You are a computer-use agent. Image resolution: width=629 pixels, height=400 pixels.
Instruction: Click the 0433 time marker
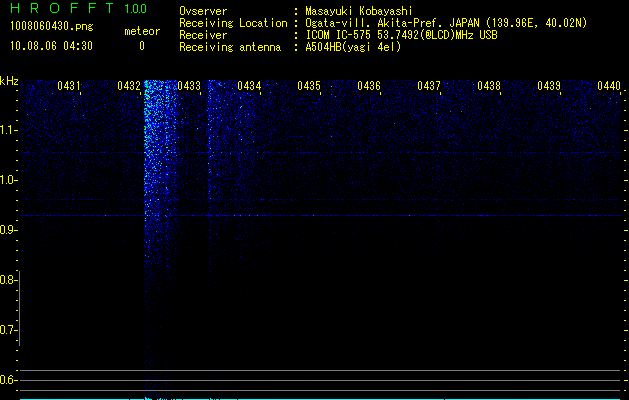click(x=189, y=86)
